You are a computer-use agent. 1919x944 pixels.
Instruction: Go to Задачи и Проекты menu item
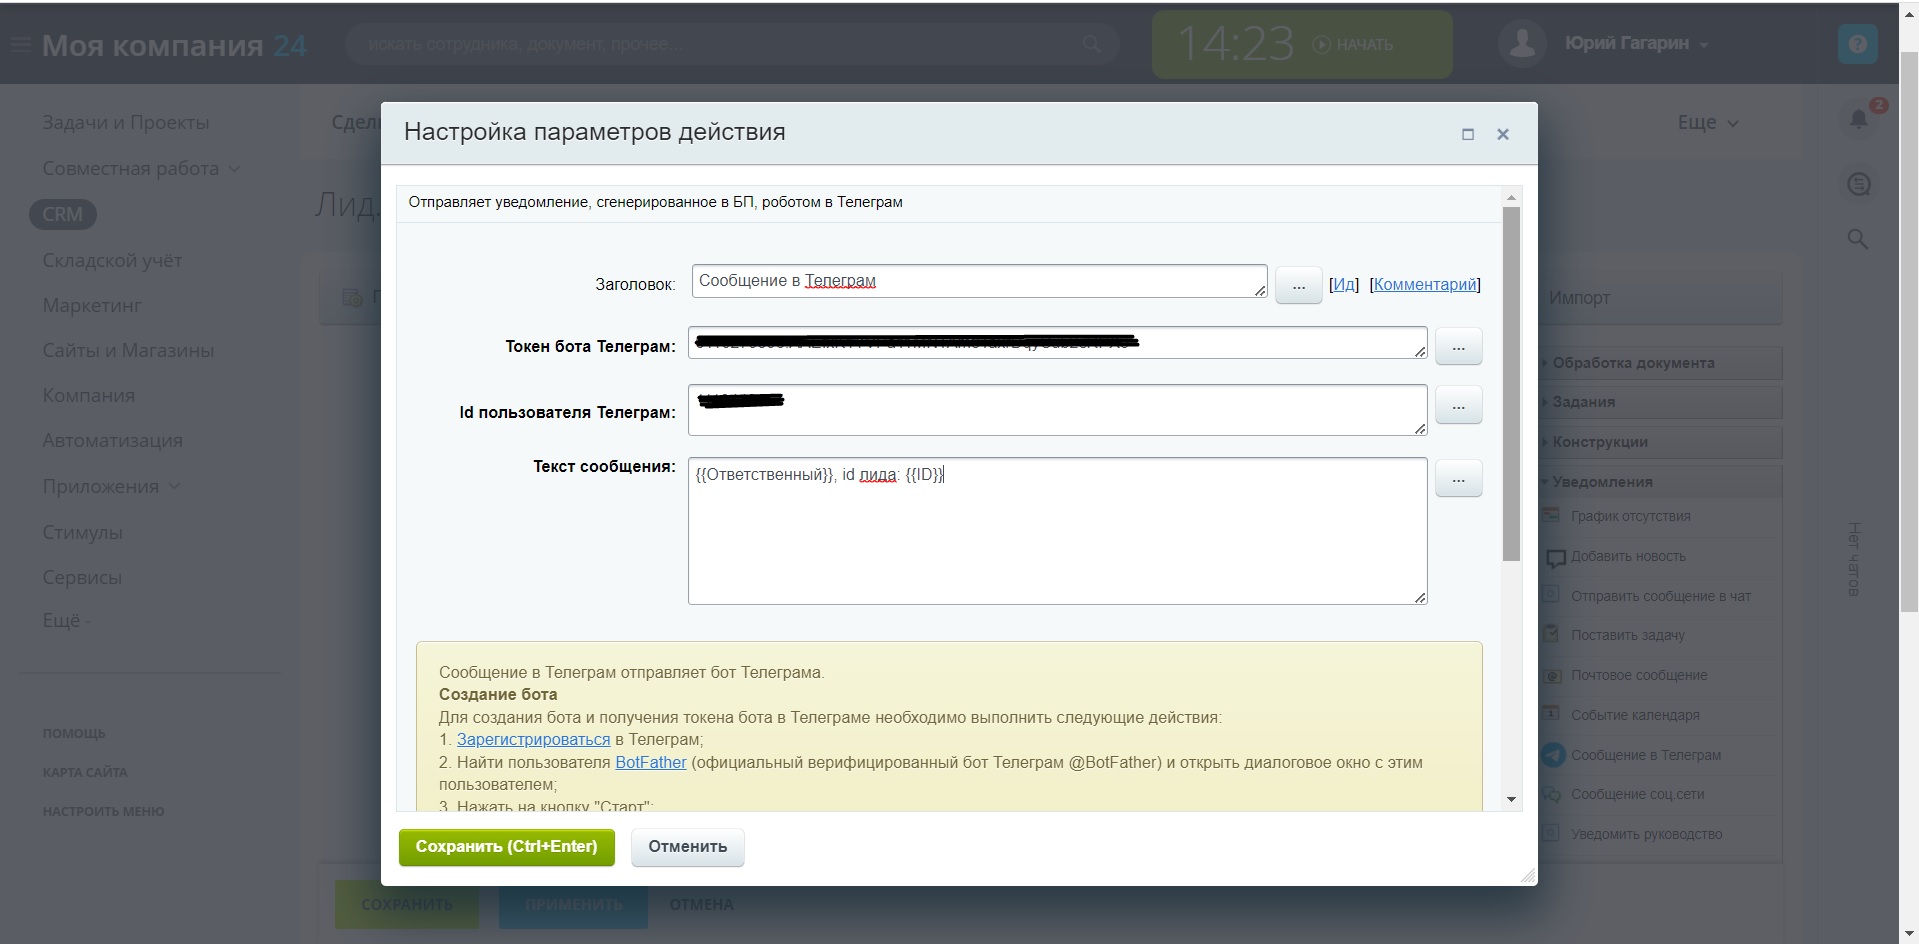[x=125, y=122]
